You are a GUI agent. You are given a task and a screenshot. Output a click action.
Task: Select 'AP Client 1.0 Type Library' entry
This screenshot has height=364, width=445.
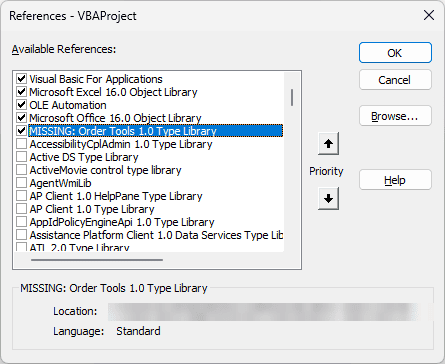pyautogui.click(x=92, y=209)
